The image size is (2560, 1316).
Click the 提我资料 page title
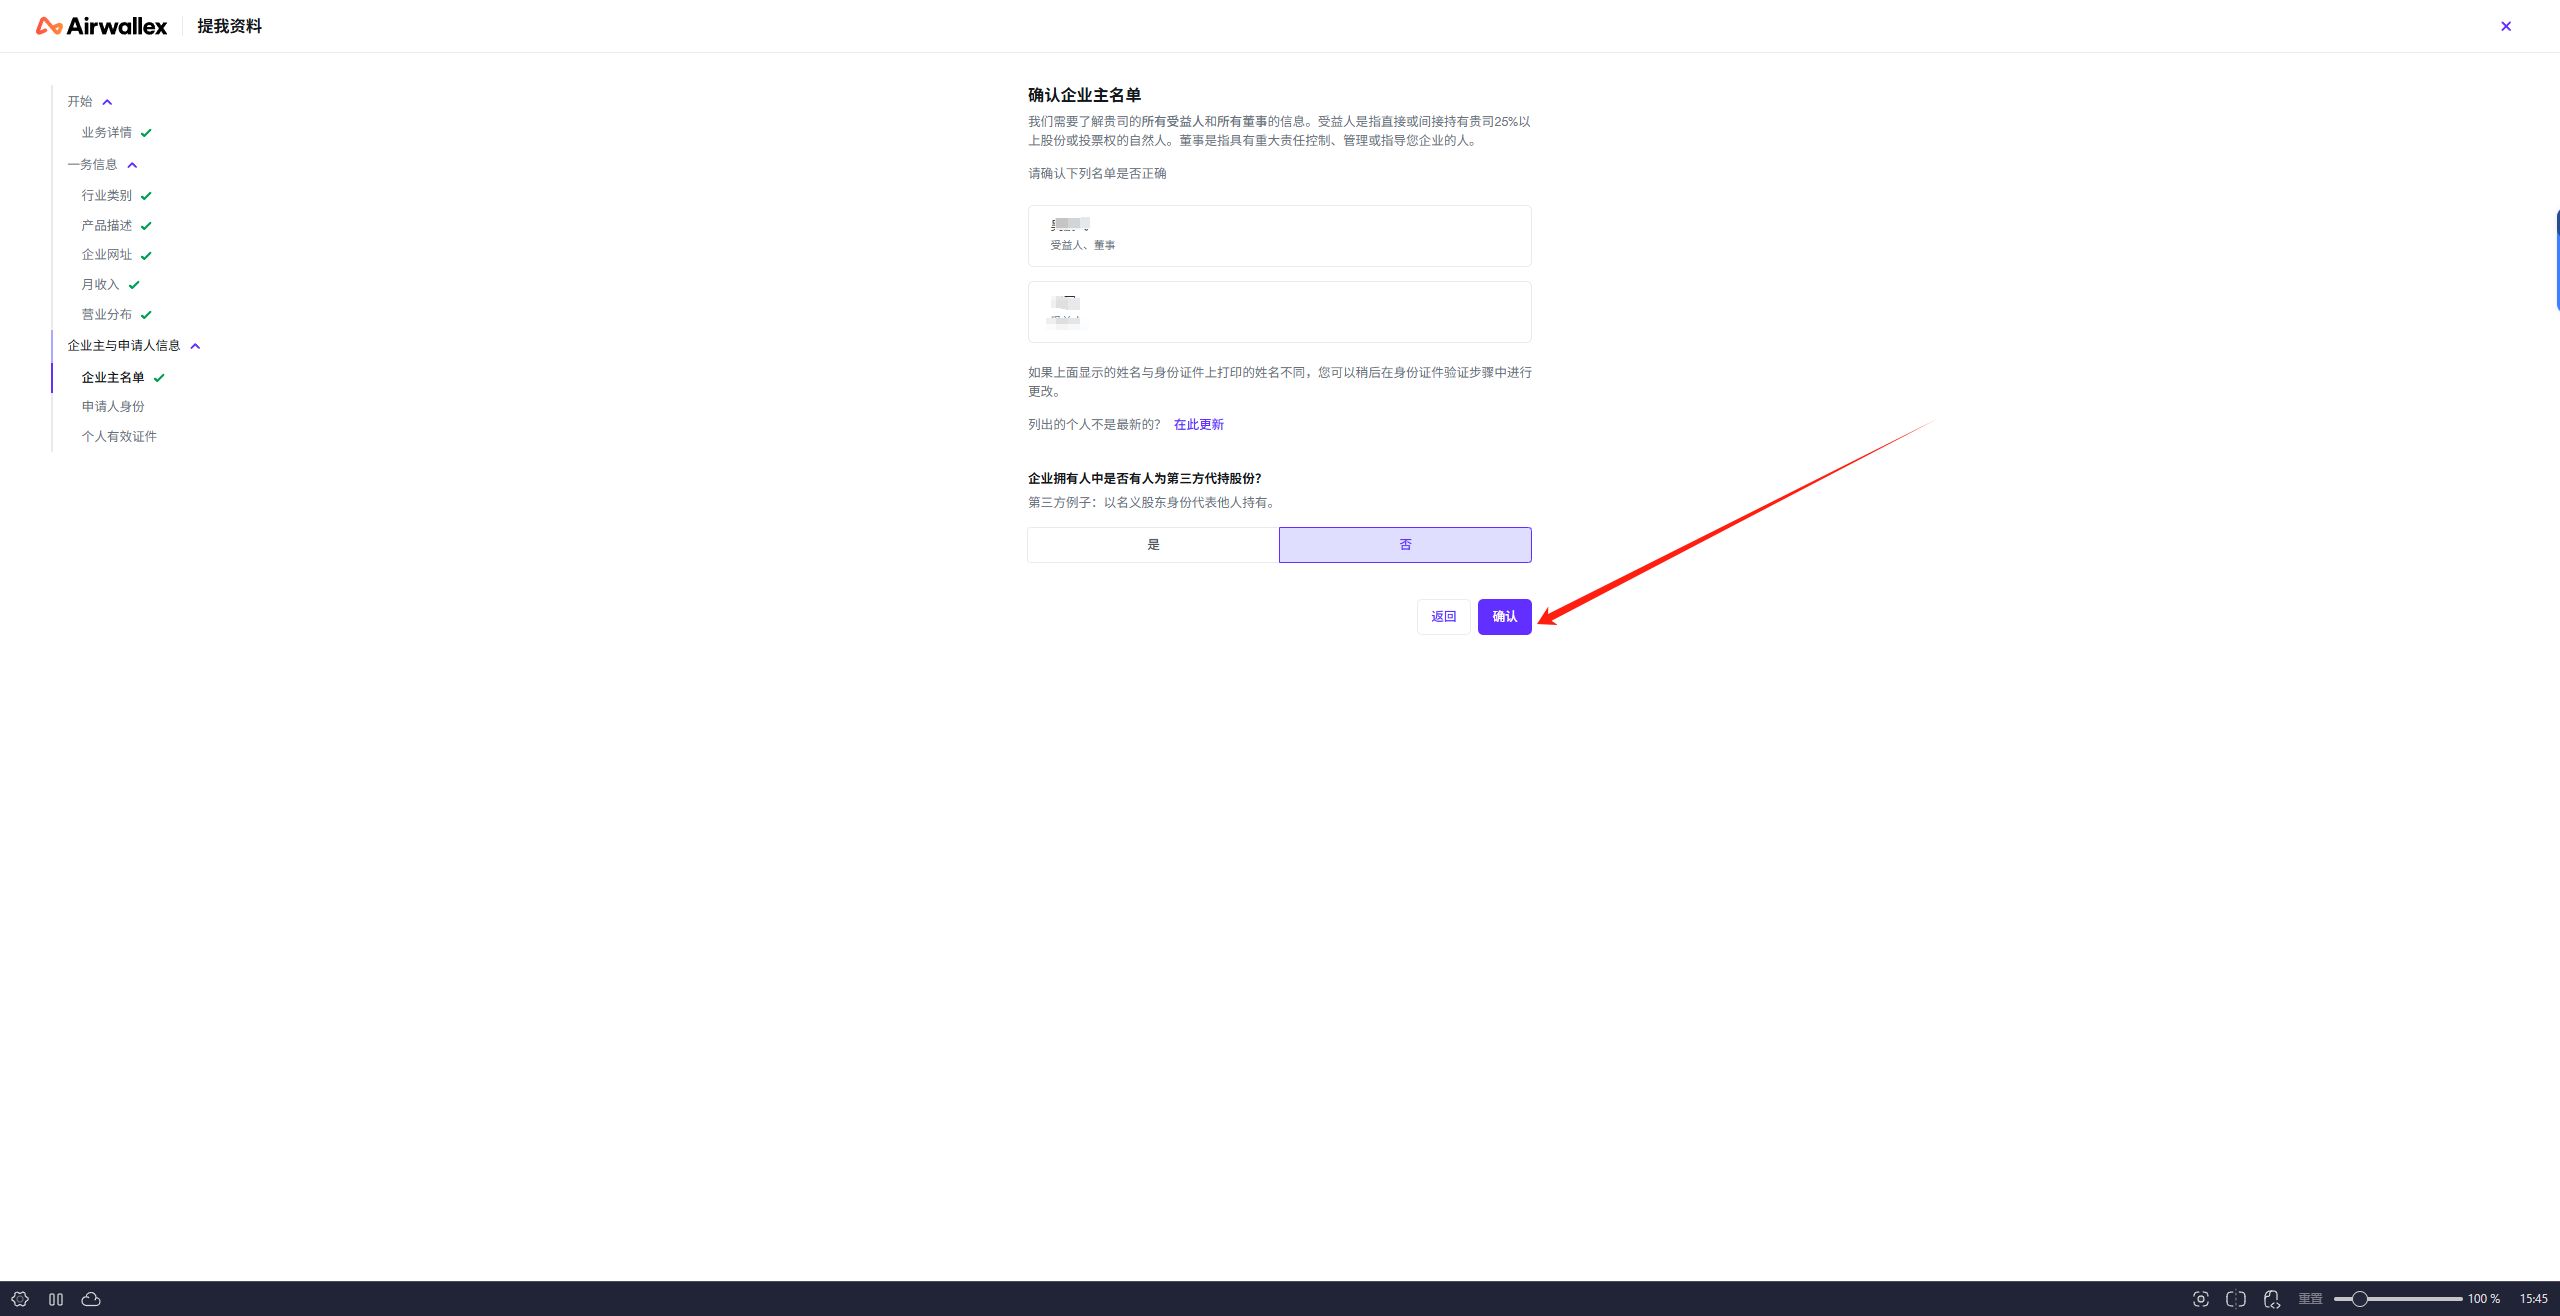point(229,26)
